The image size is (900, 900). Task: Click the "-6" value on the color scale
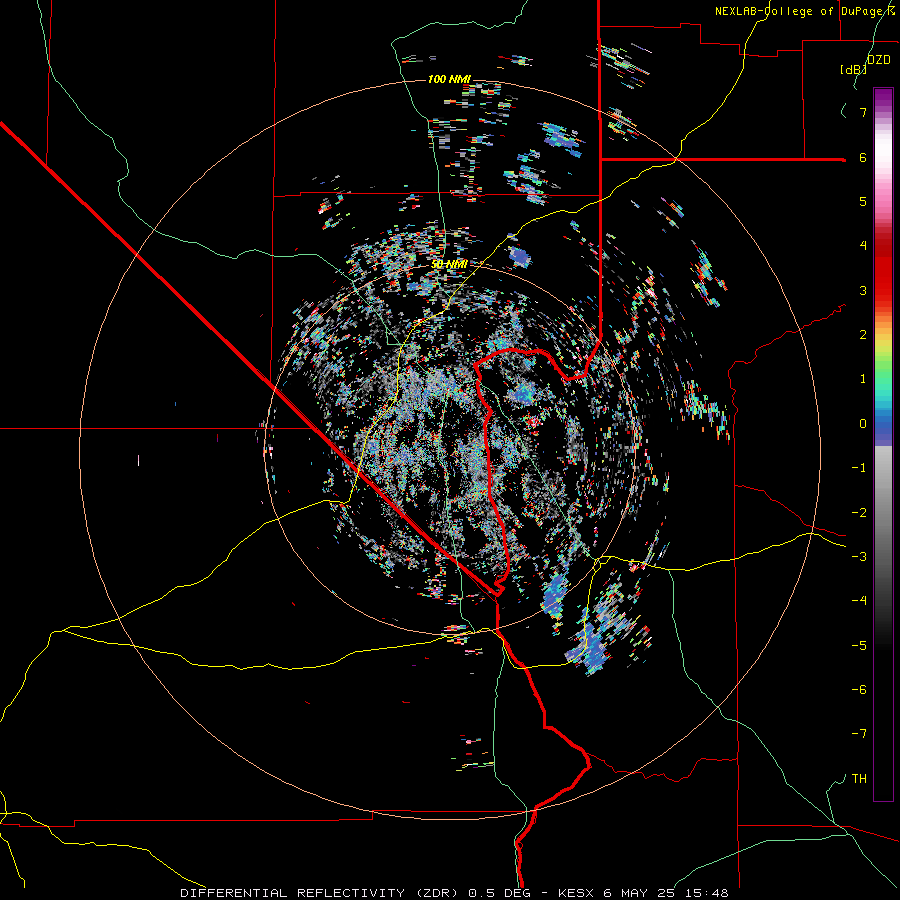pos(859,690)
